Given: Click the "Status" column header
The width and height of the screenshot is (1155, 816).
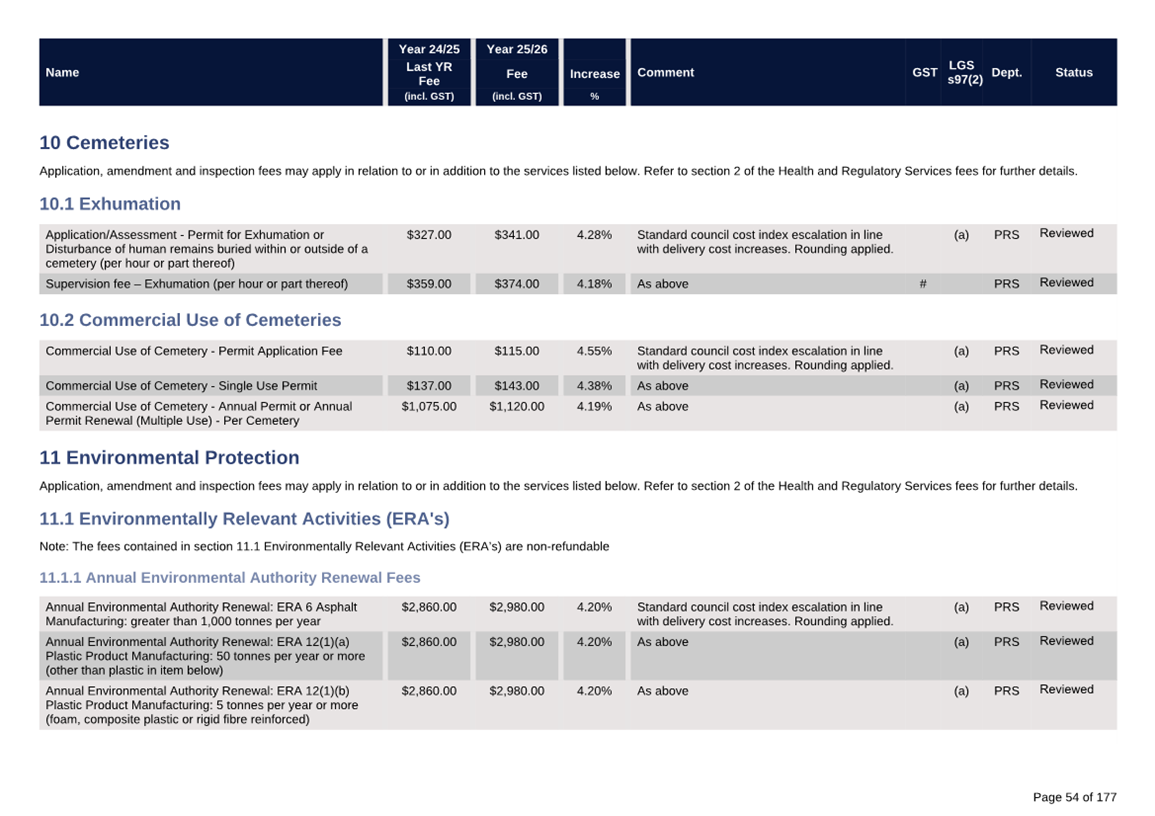Looking at the screenshot, I should point(1073,72).
